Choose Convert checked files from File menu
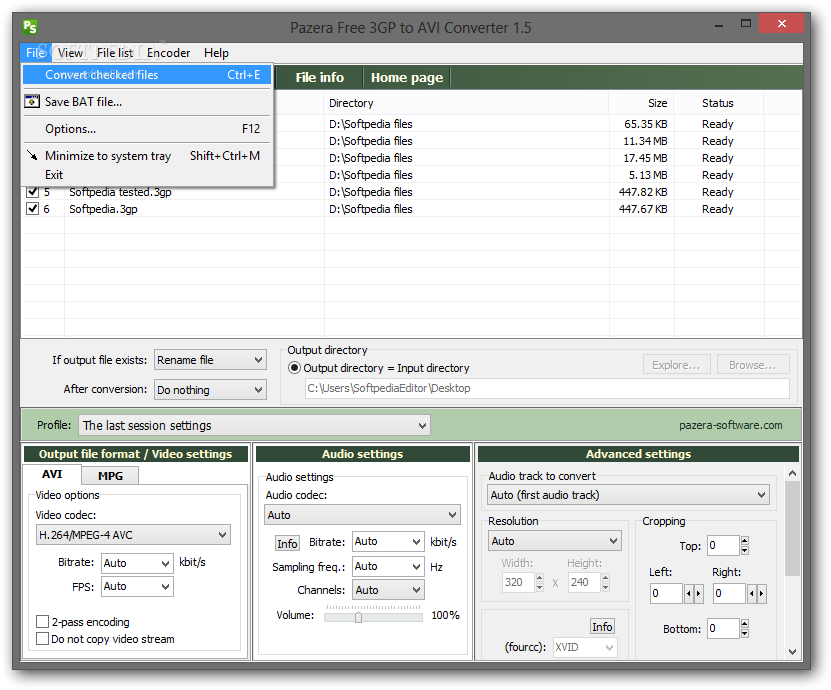This screenshot has height=690, width=831. point(147,75)
